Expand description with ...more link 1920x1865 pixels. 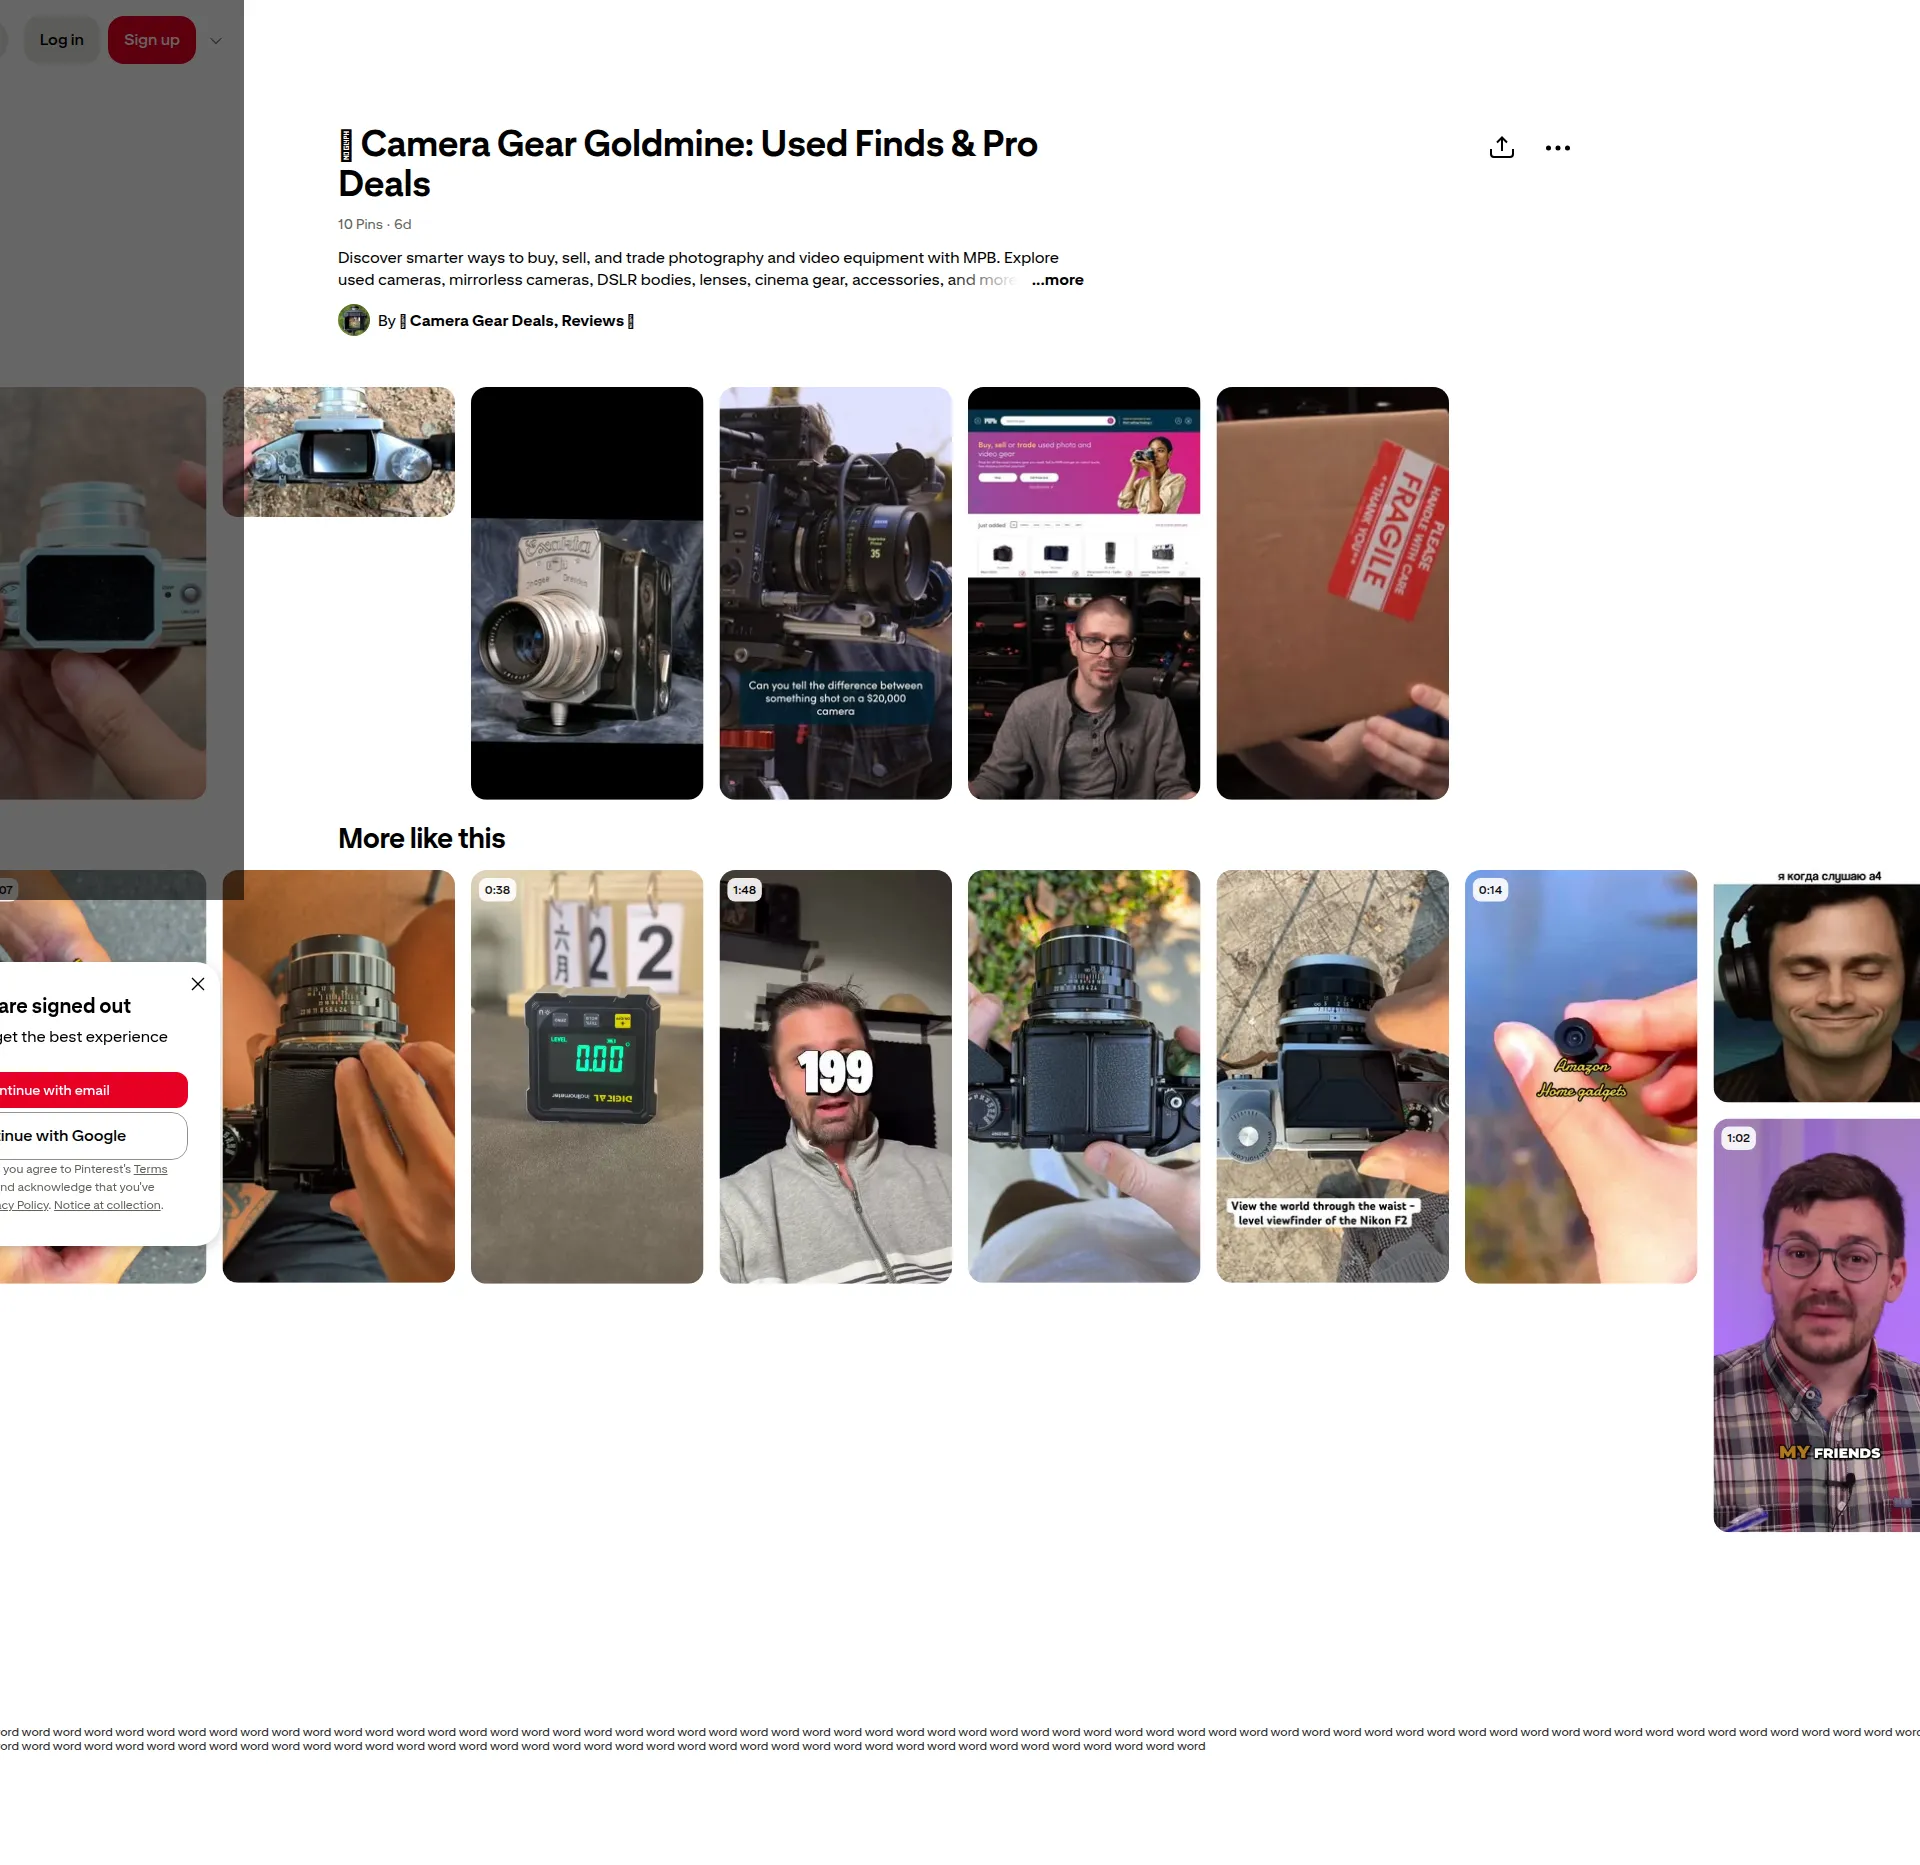click(x=1057, y=280)
